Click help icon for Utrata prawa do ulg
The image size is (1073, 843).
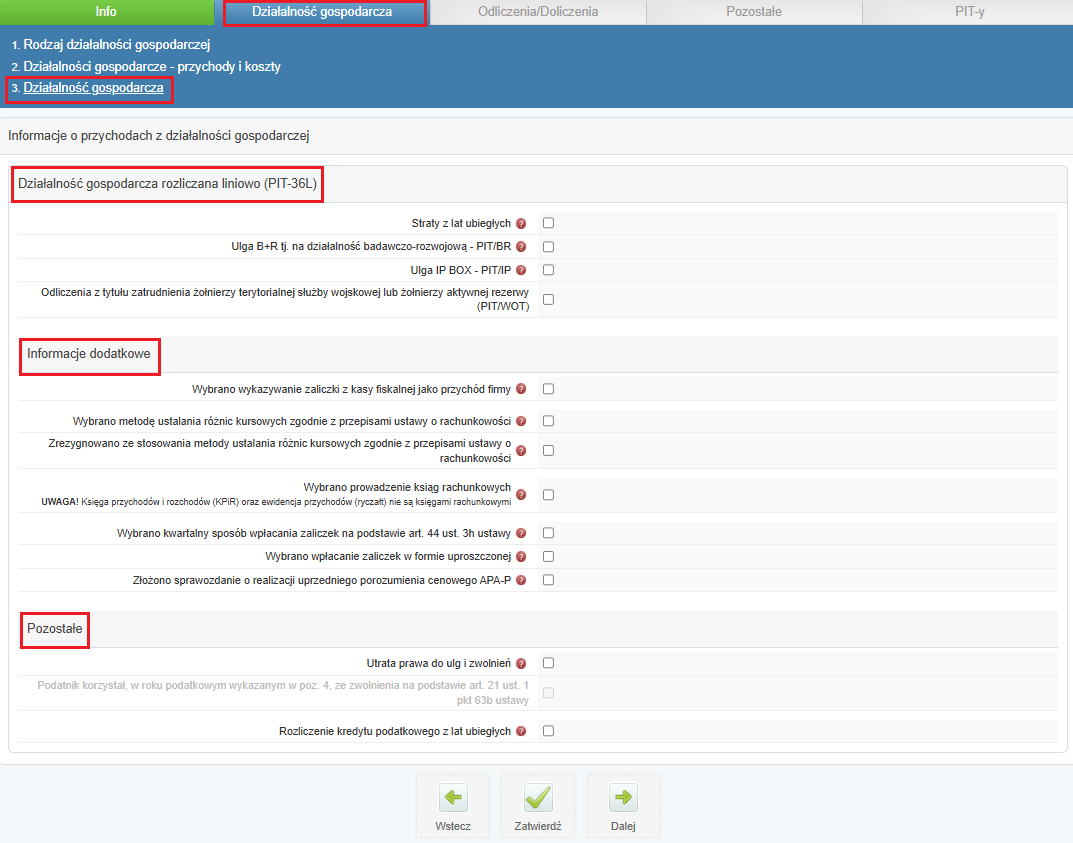point(521,663)
